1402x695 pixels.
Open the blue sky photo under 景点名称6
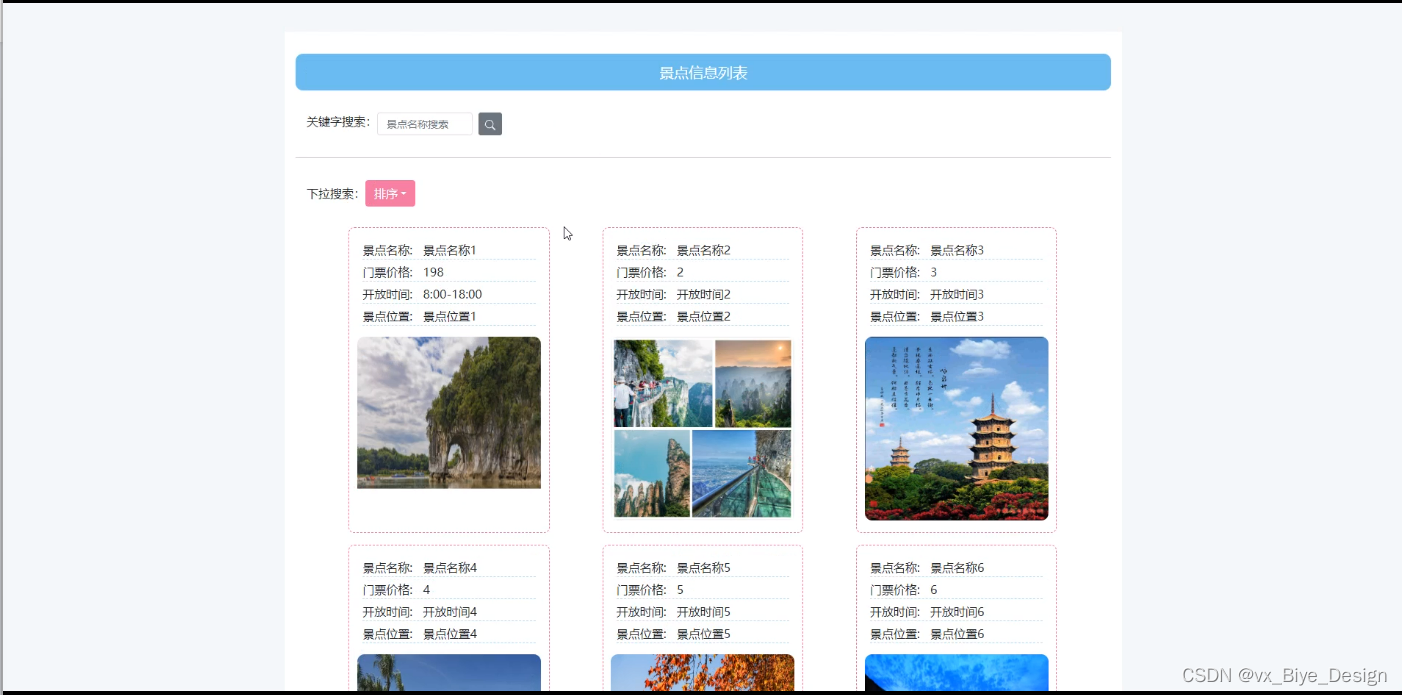pos(957,673)
